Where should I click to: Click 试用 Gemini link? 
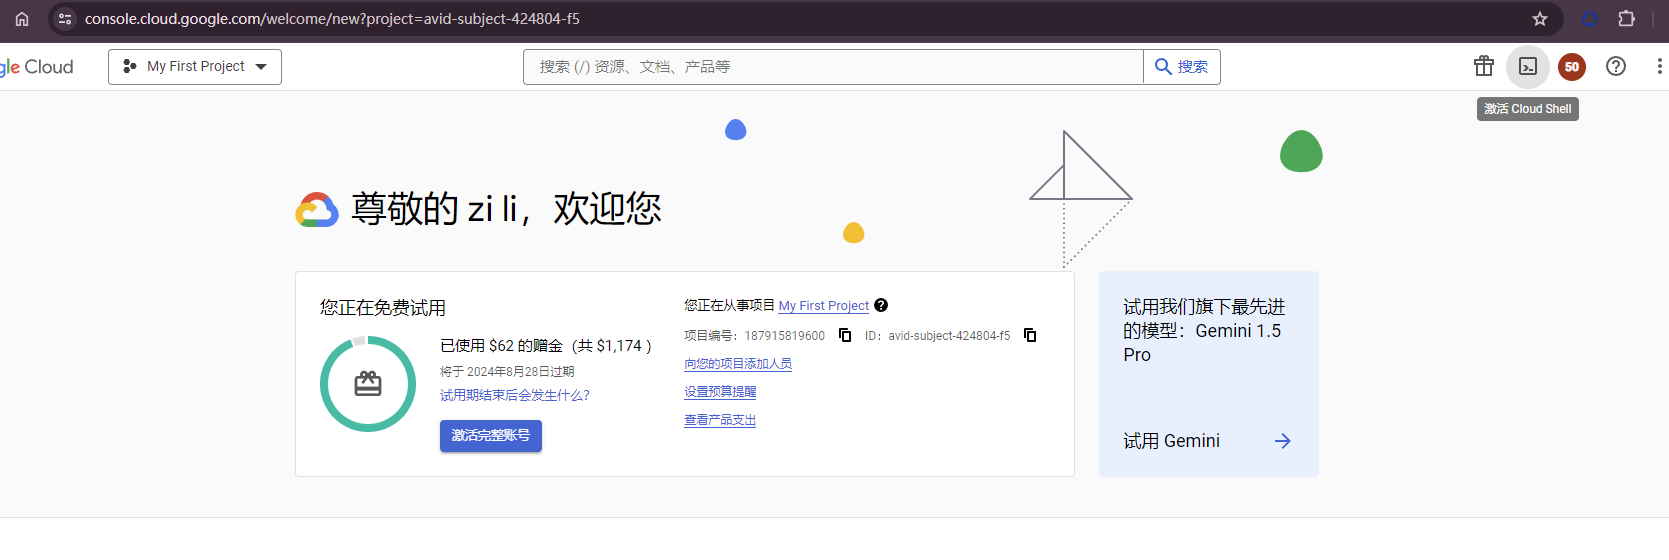(x=1171, y=441)
